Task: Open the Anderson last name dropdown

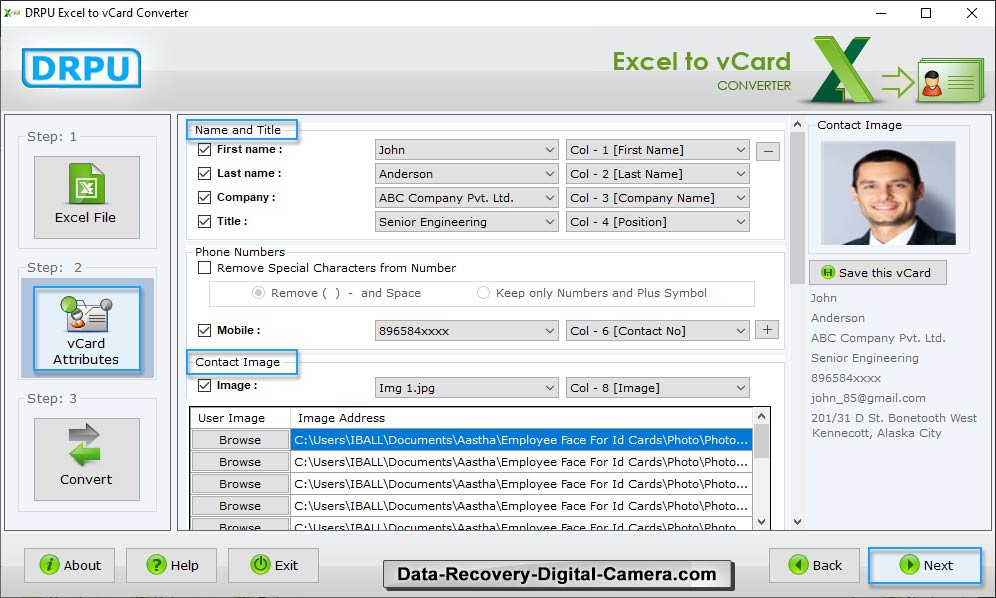Action: 466,174
